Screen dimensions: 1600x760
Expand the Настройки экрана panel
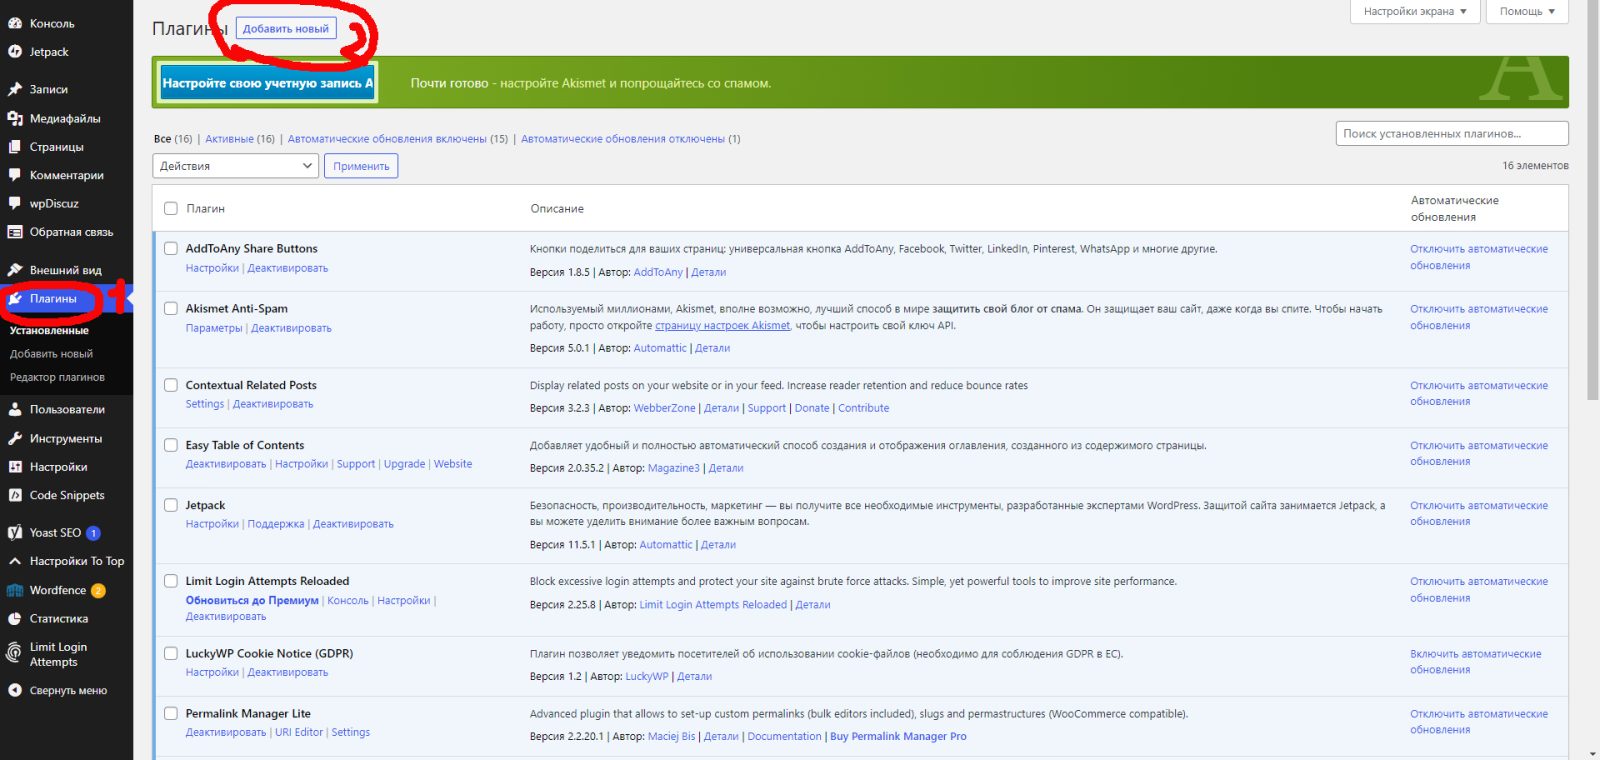coord(1415,11)
